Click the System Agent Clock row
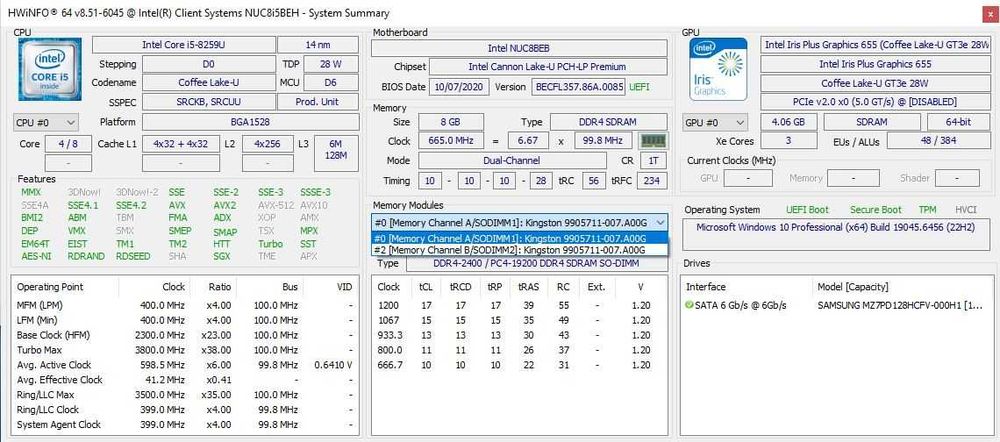The height and width of the screenshot is (442, 1000). coord(185,425)
